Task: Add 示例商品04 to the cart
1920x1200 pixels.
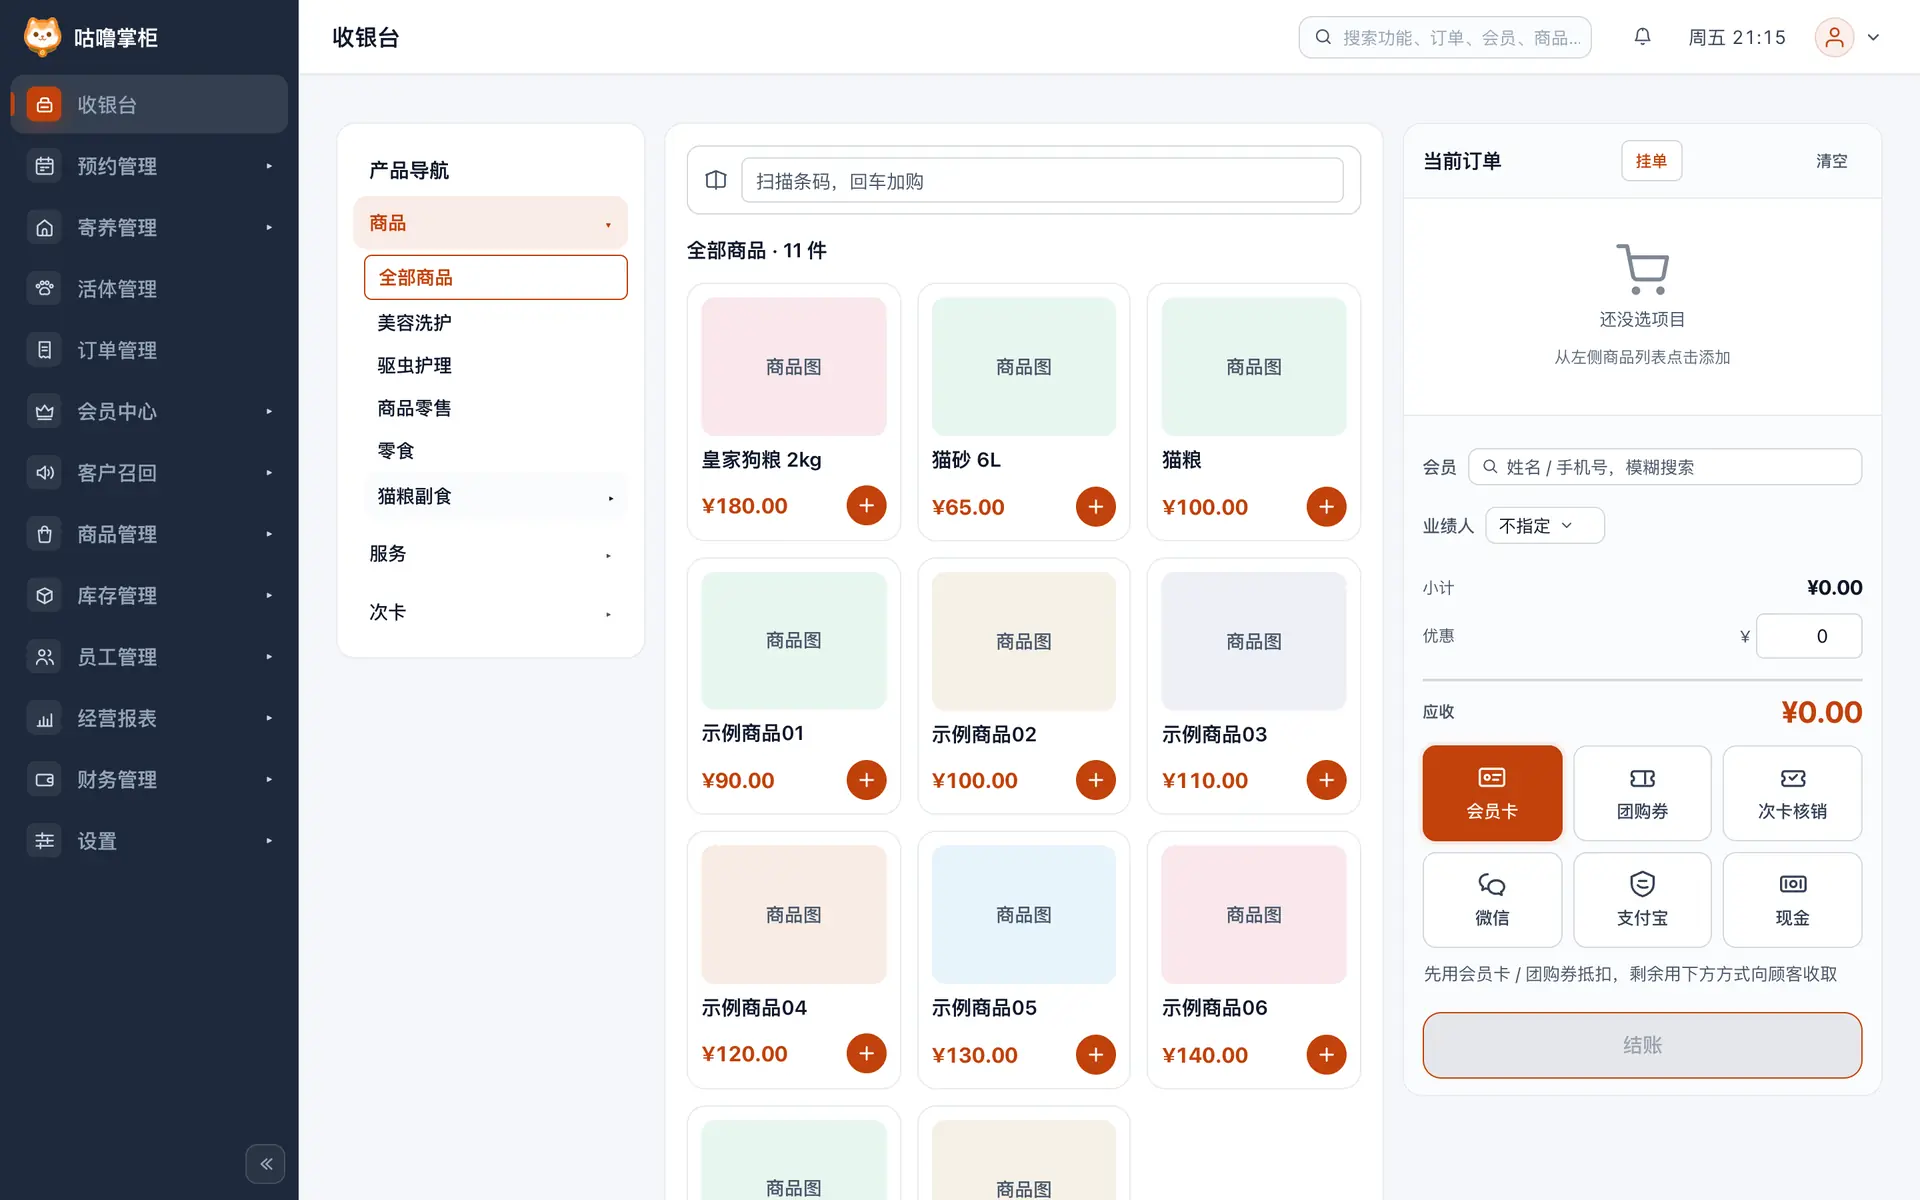Action: (866, 1053)
